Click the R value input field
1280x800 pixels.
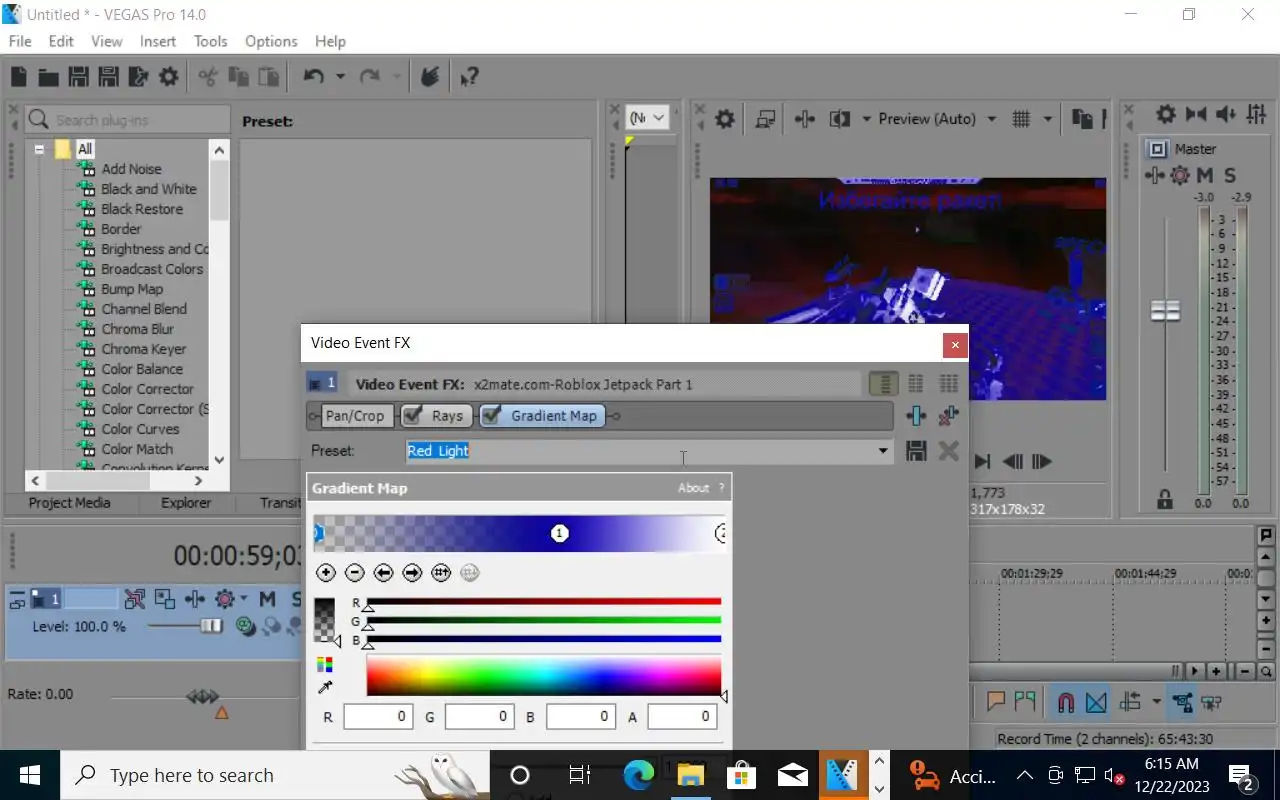[x=378, y=716]
